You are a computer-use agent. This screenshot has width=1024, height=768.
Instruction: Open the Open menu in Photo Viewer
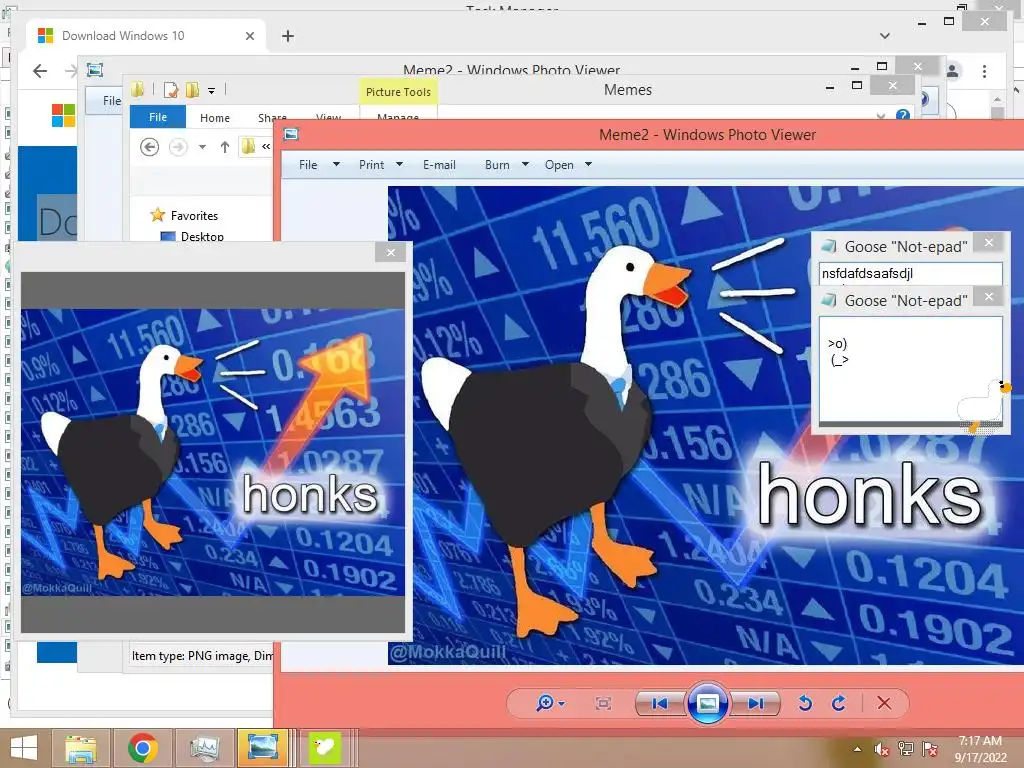(x=559, y=165)
